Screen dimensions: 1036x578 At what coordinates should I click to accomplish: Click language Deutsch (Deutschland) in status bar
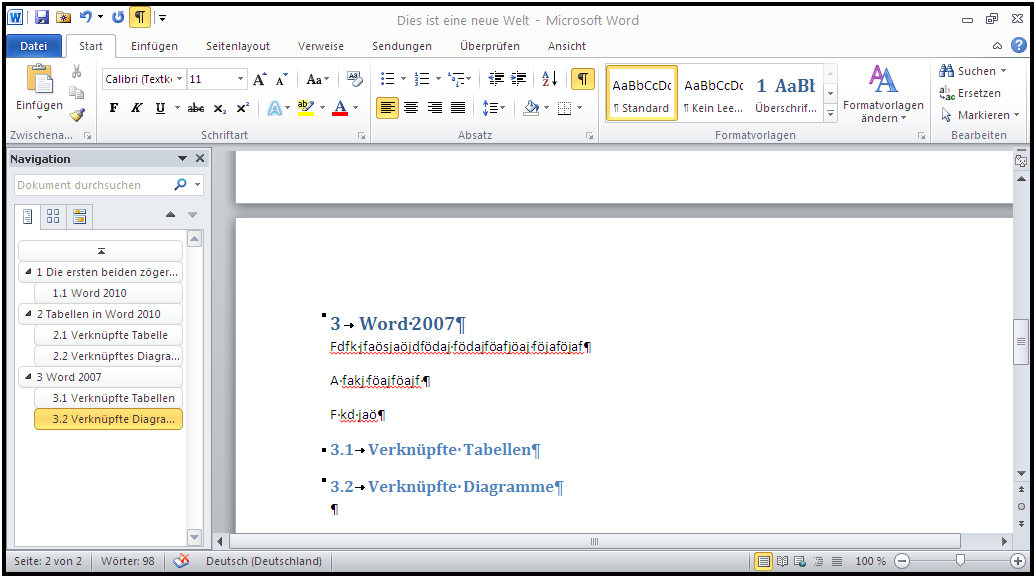pos(264,561)
